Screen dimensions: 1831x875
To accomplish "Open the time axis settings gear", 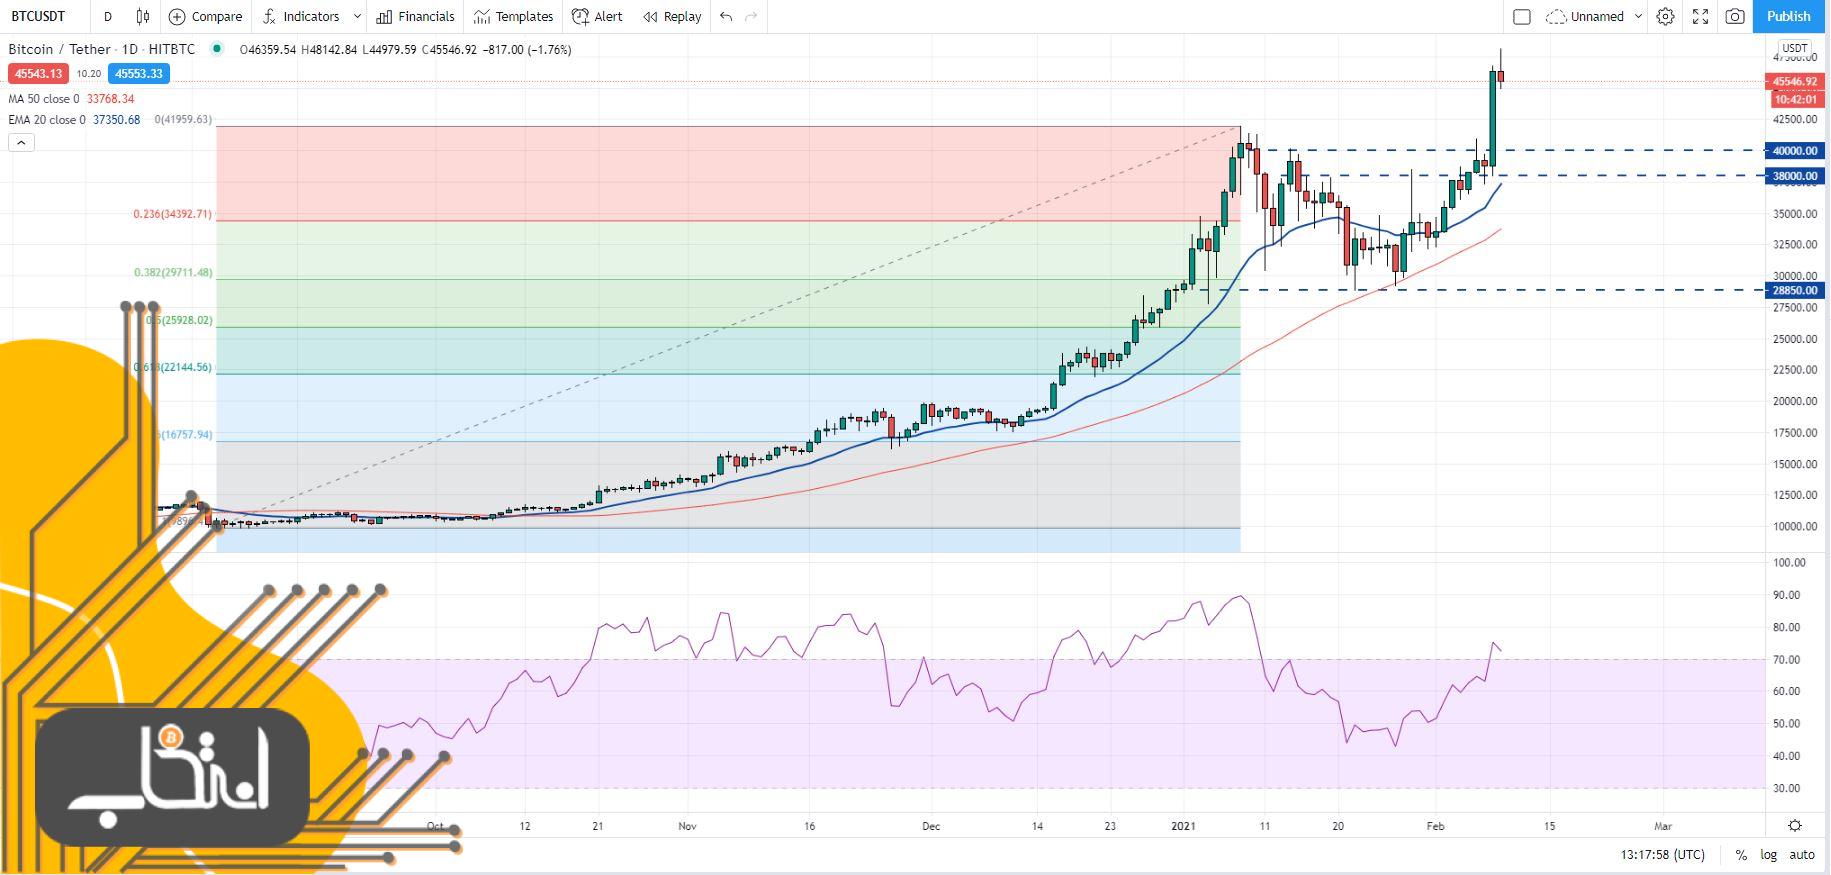I will pos(1795,825).
